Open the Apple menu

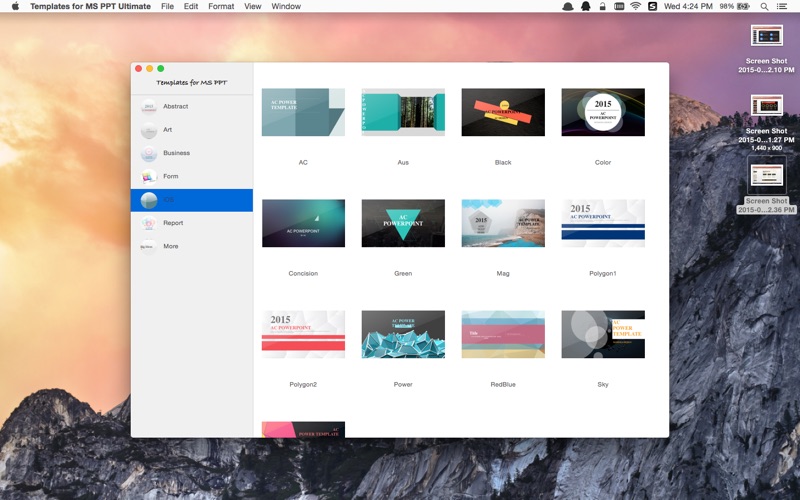pos(15,6)
